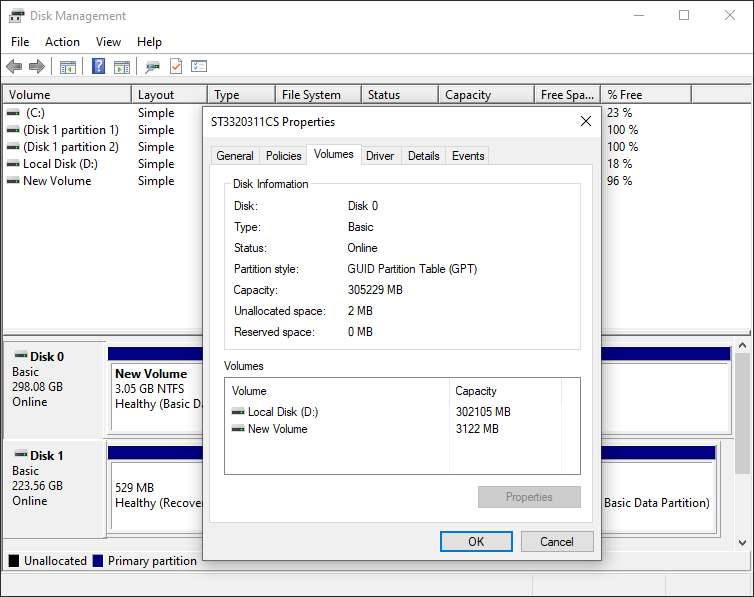This screenshot has width=754, height=597.
Task: Click the checklist icon at the toolbar's end
Action: point(199,67)
